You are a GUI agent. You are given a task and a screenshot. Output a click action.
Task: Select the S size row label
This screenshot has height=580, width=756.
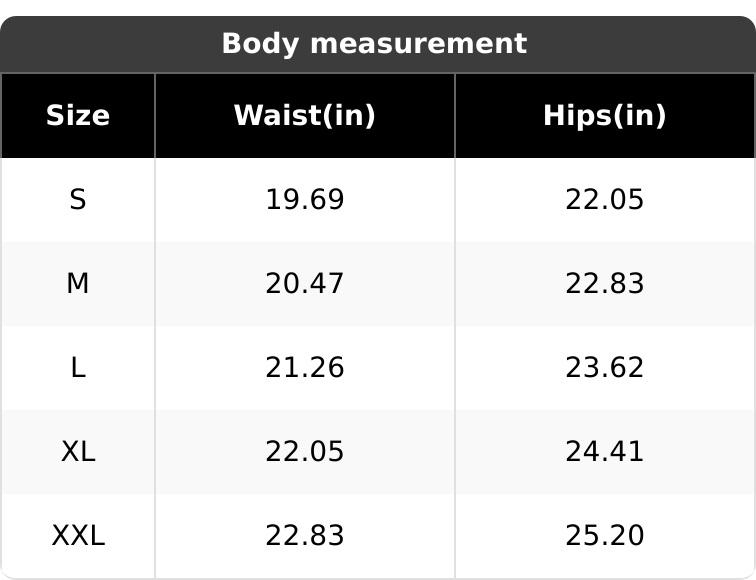[x=78, y=200]
